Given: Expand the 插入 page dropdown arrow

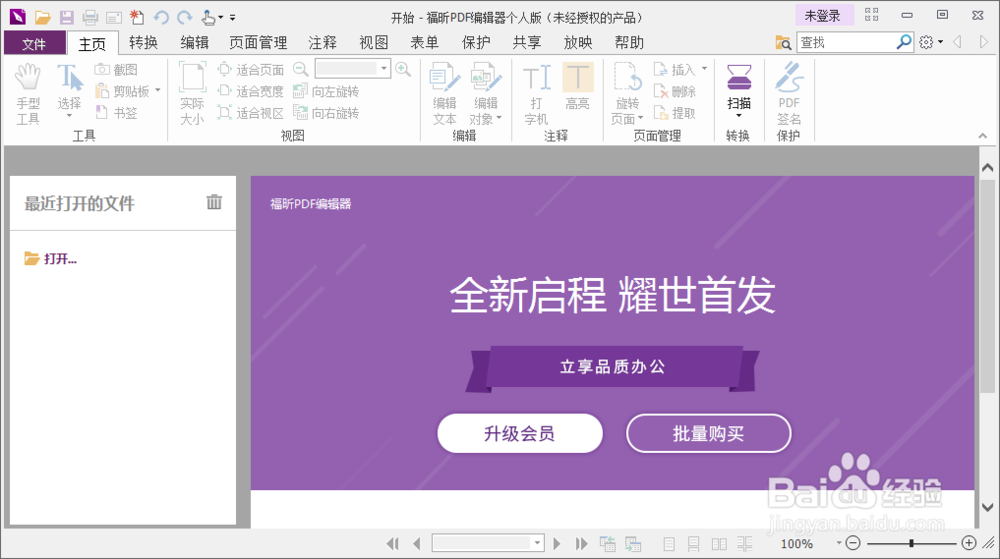Looking at the screenshot, I should [704, 68].
